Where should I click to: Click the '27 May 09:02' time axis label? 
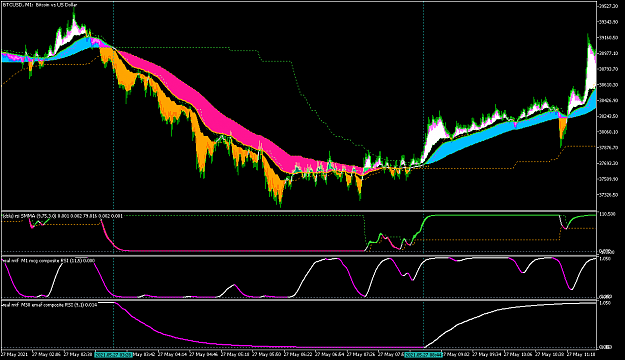pos(457,354)
